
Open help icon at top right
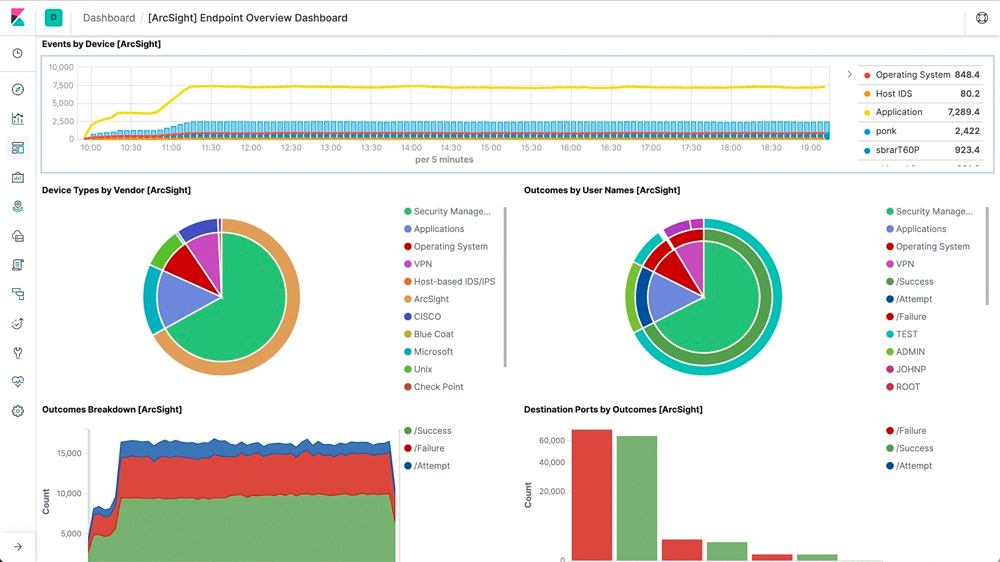(x=982, y=18)
